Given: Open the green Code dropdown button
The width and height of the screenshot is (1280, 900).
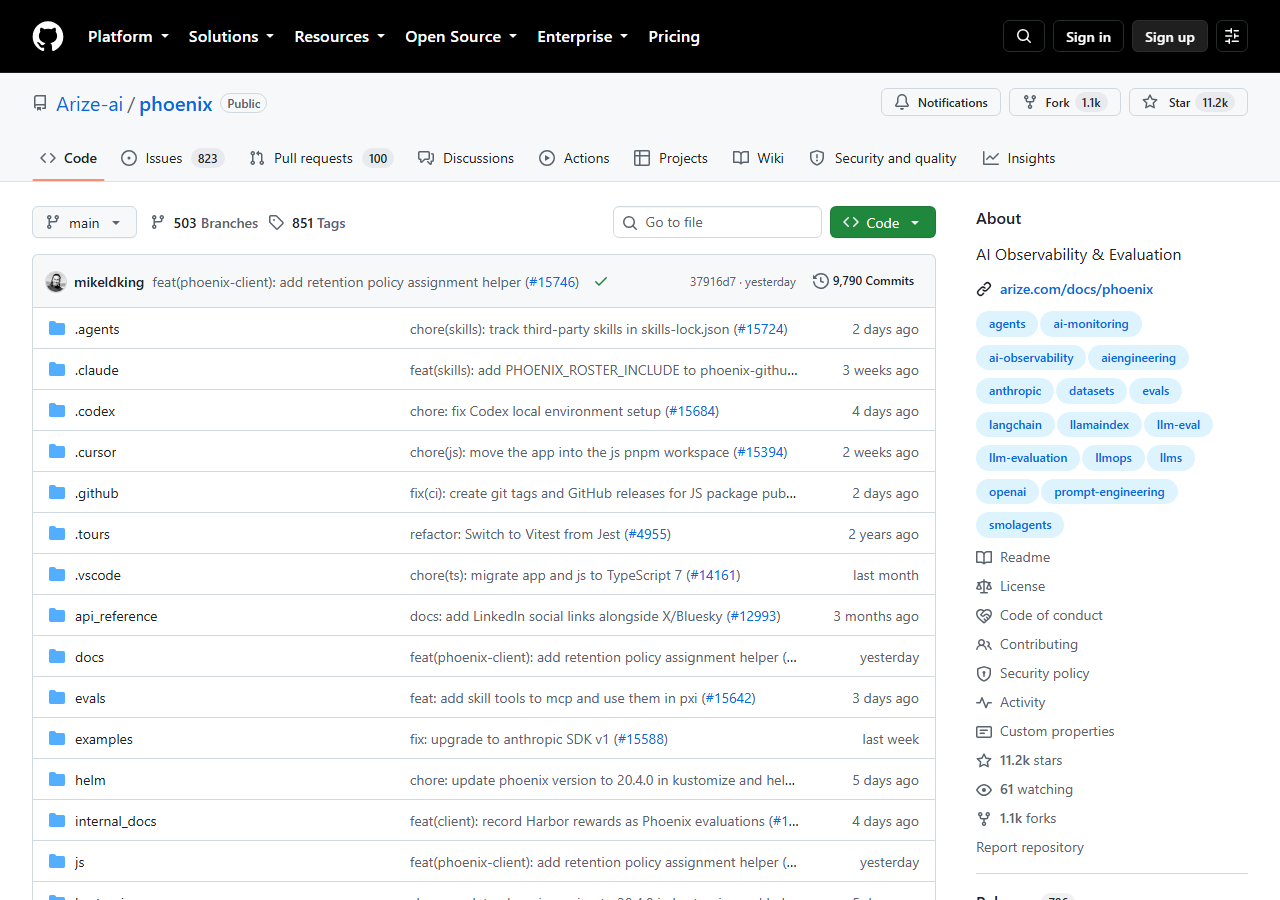Looking at the screenshot, I should [883, 222].
